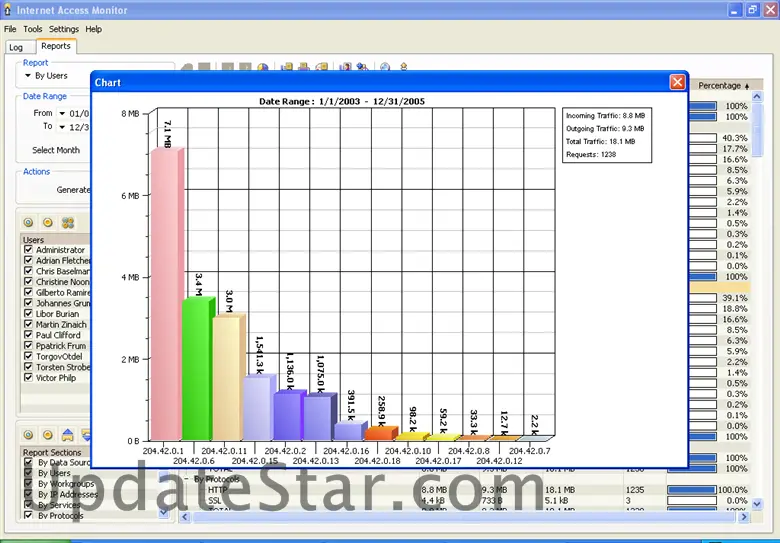
Task: Click the move-up arrow icon above Report Sections
Action: tap(68, 435)
